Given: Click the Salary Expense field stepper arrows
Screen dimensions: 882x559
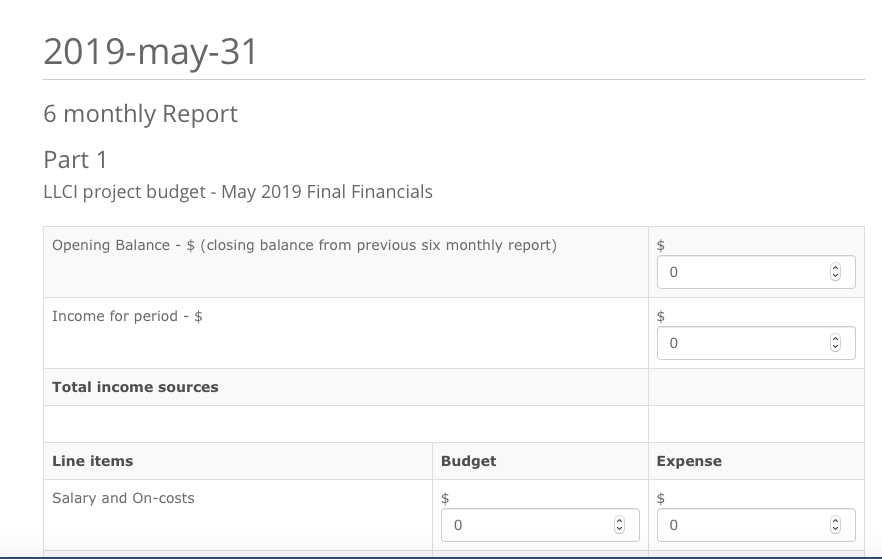Looking at the screenshot, I should pos(836,525).
